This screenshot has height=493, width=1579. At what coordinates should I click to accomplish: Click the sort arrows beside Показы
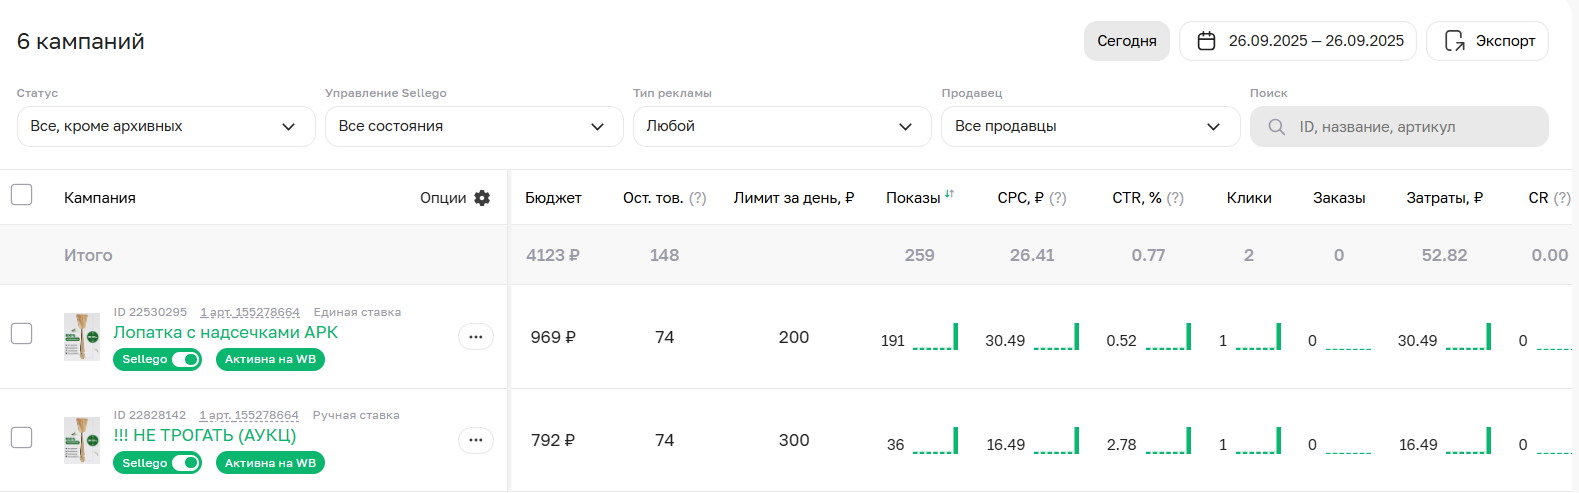coord(949,194)
